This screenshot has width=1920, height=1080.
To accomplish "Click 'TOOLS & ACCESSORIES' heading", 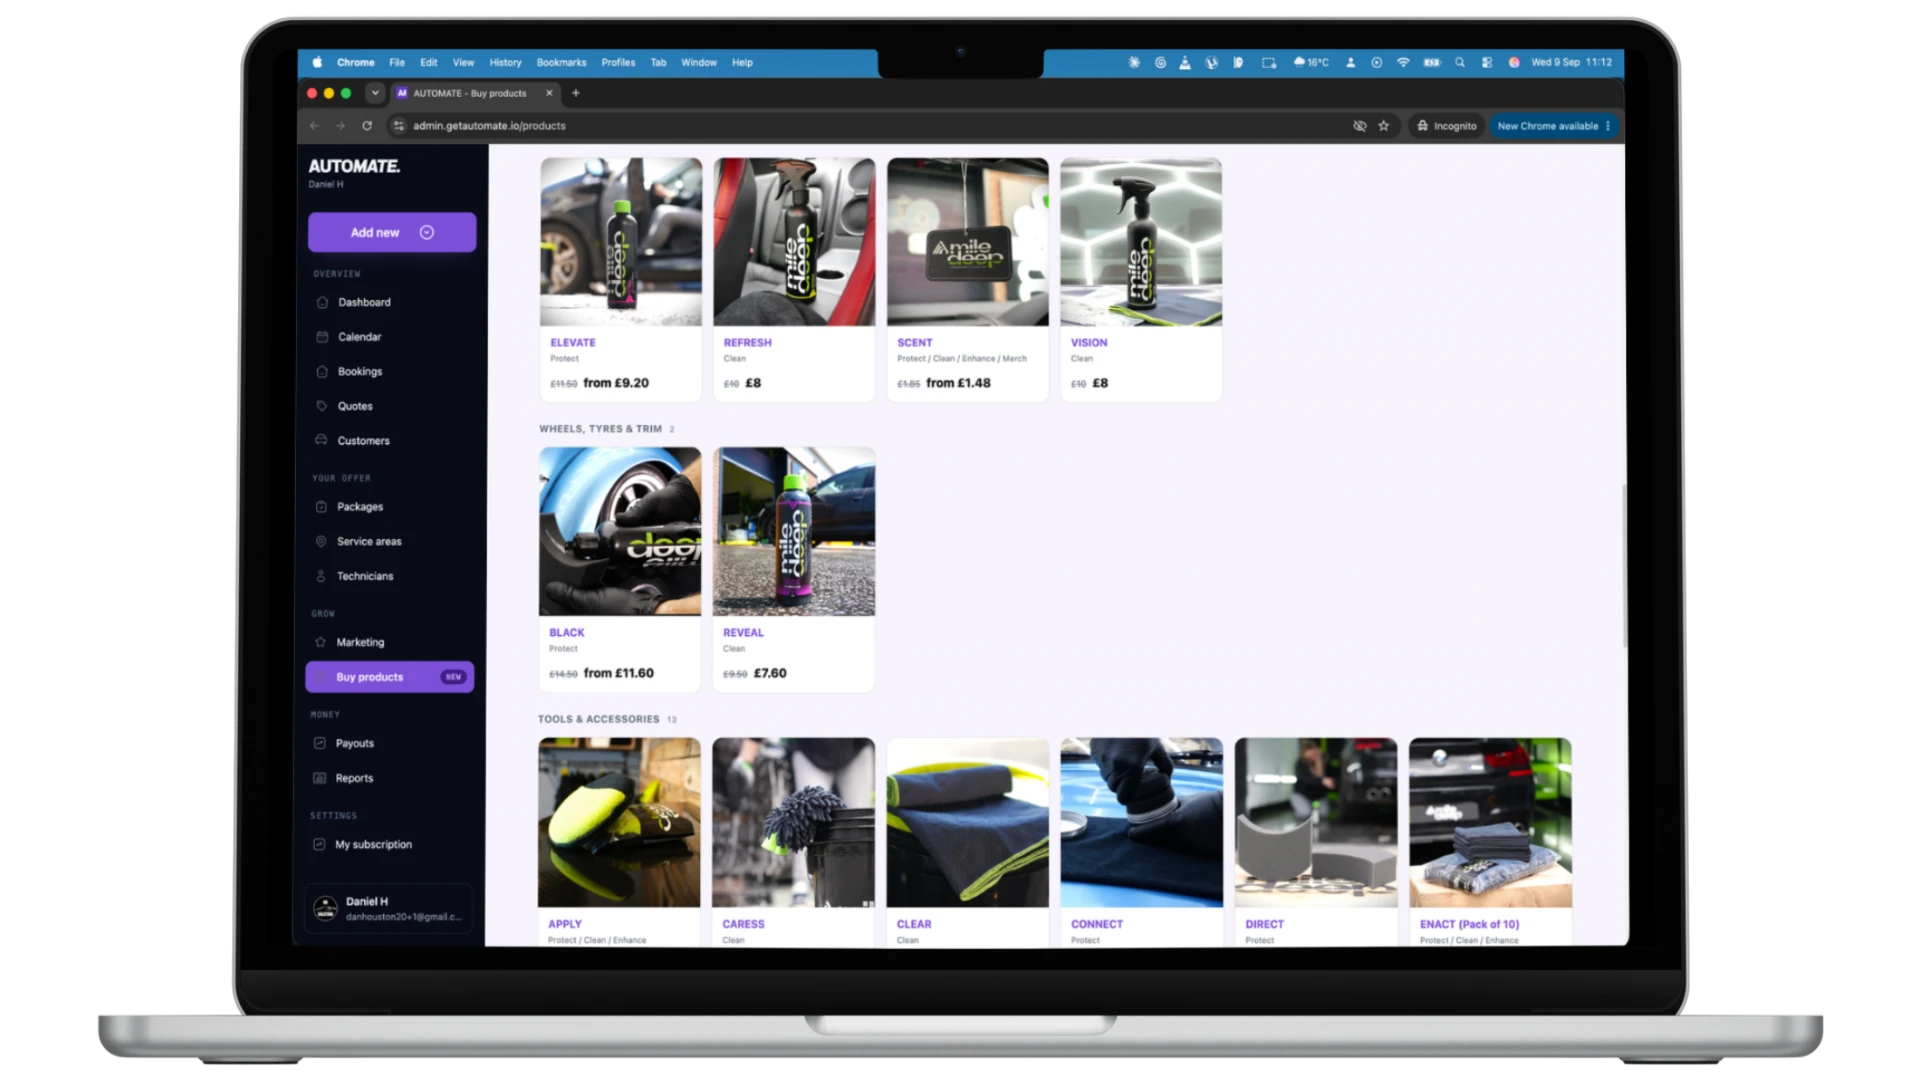I will point(598,719).
